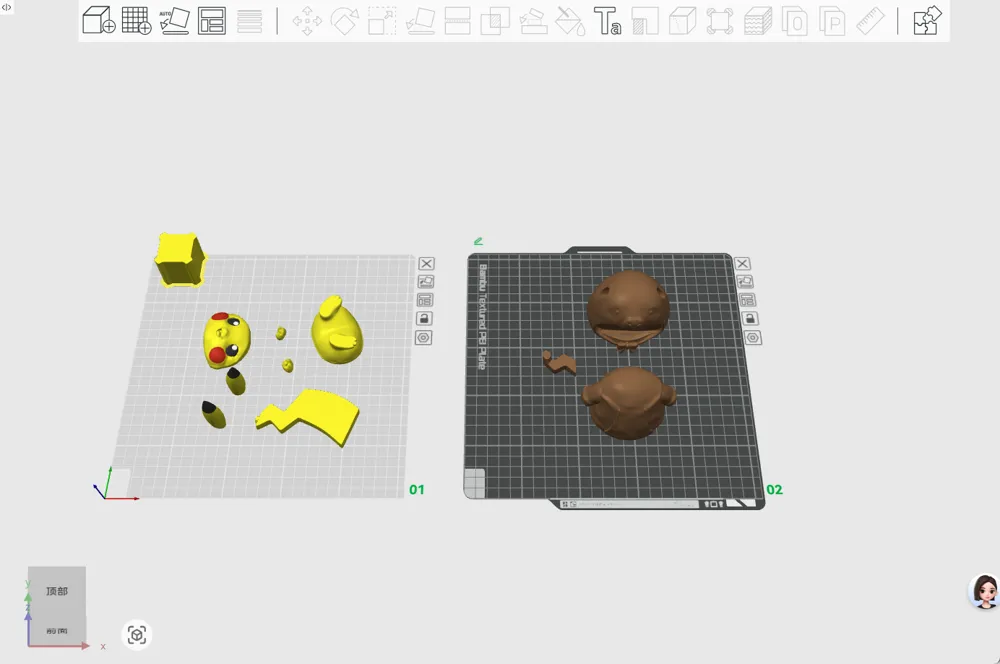The width and height of the screenshot is (1000, 664).
Task: Add a new object with cube icon
Action: coord(99,20)
